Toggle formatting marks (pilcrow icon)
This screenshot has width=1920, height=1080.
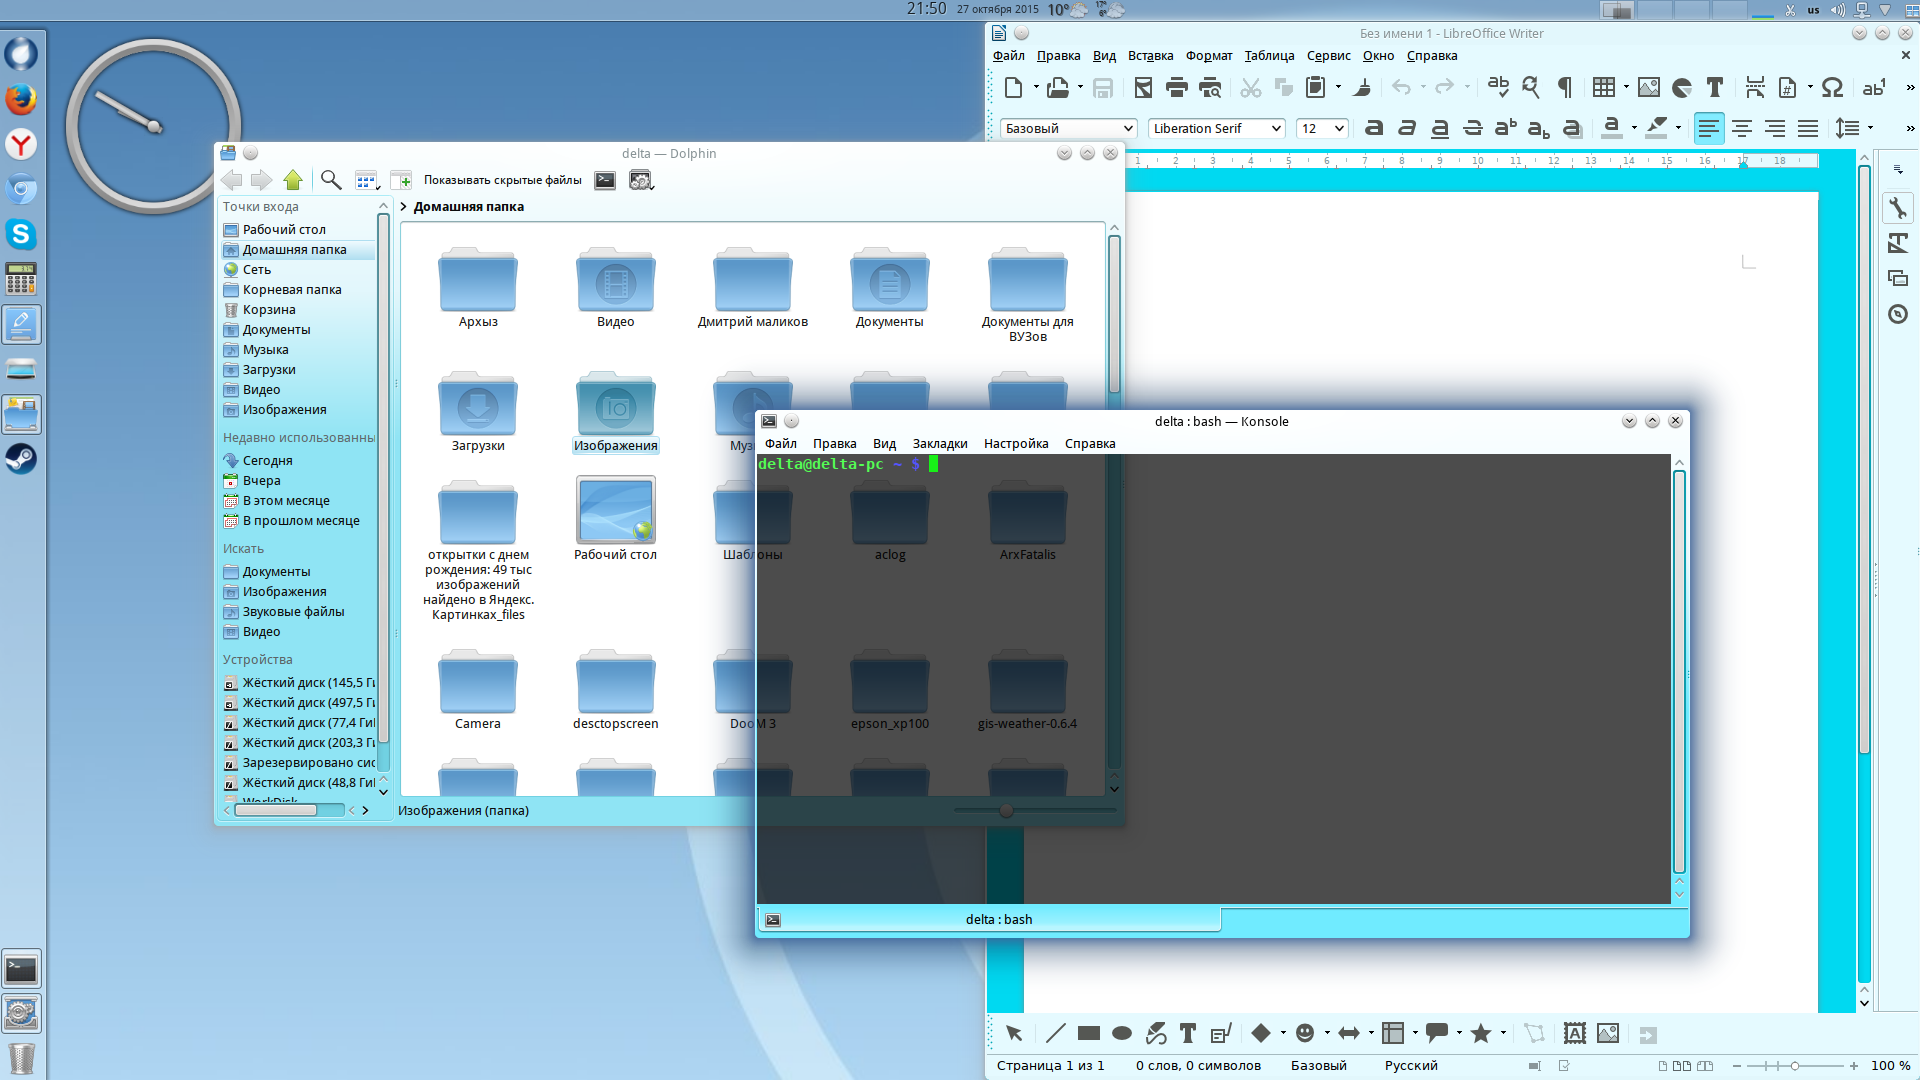[x=1565, y=88]
